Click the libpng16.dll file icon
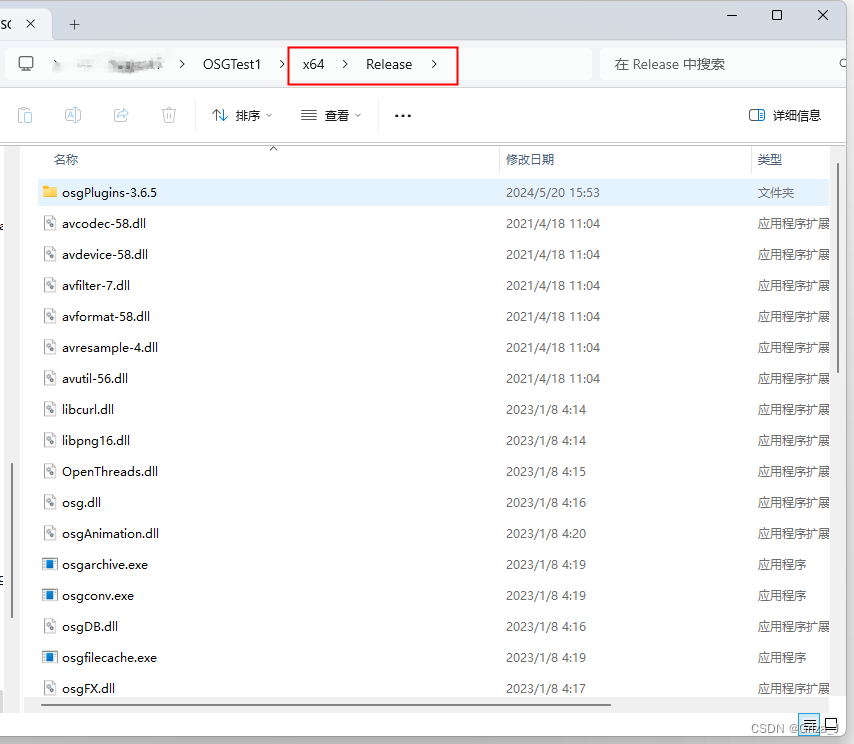The image size is (854, 744). (x=49, y=440)
